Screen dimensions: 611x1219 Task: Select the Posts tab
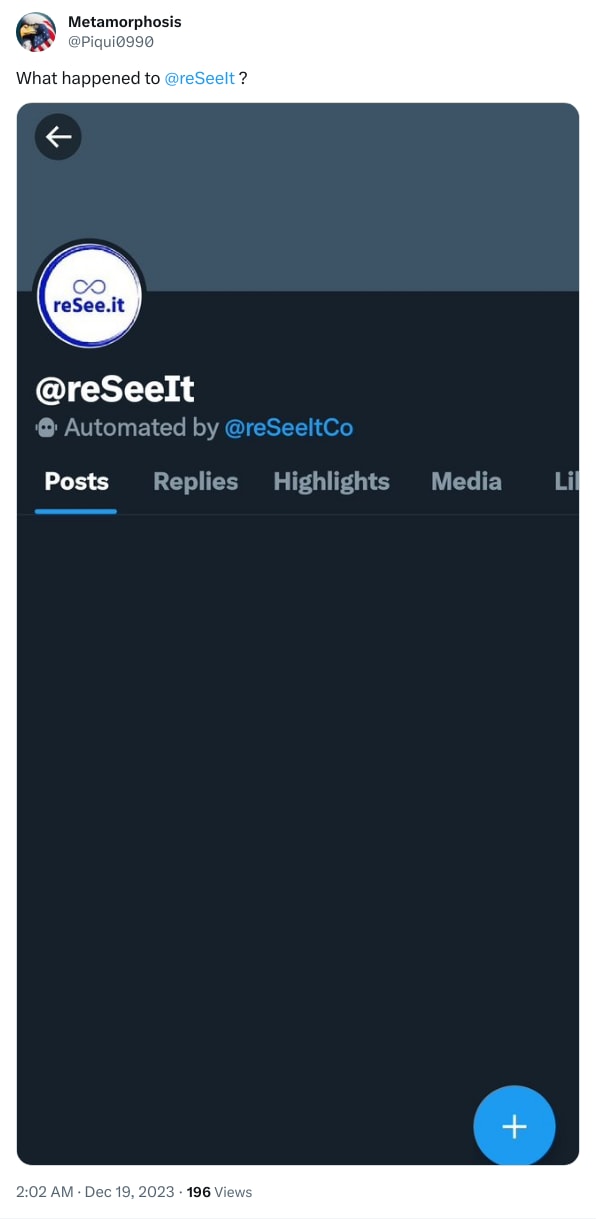[x=76, y=482]
